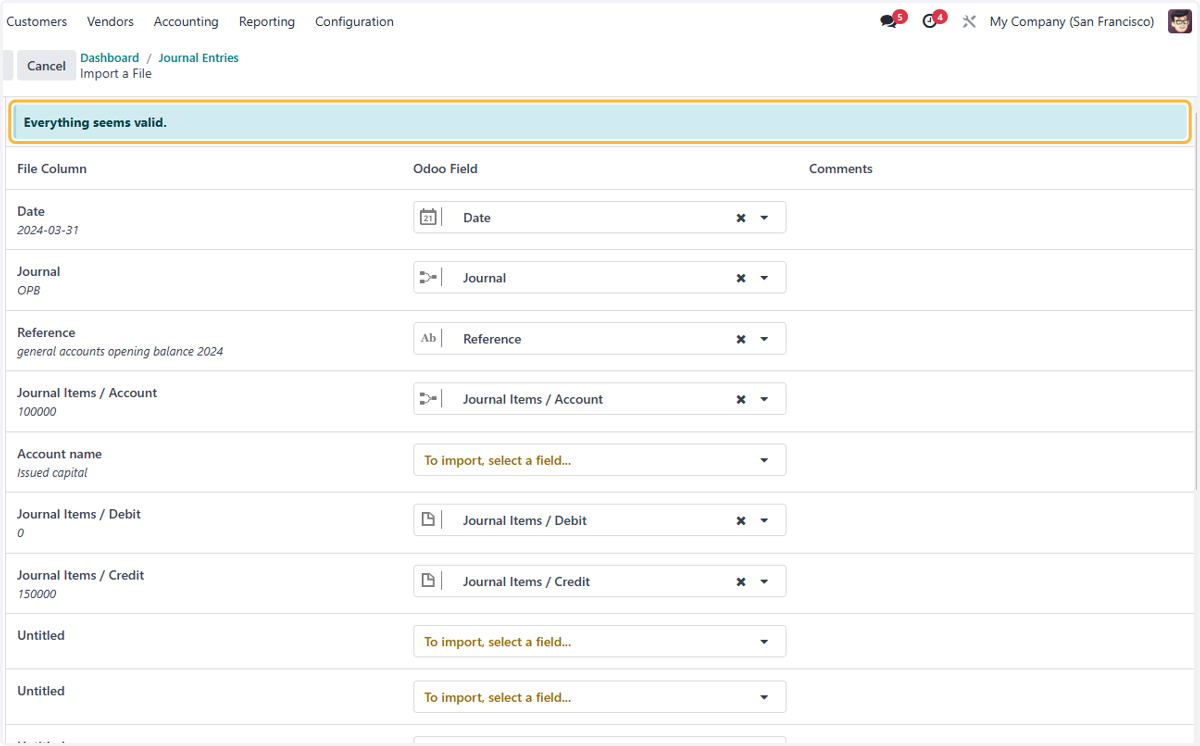Click sample value 150000
Viewport: 1200px width, 746px height.
[37, 594]
